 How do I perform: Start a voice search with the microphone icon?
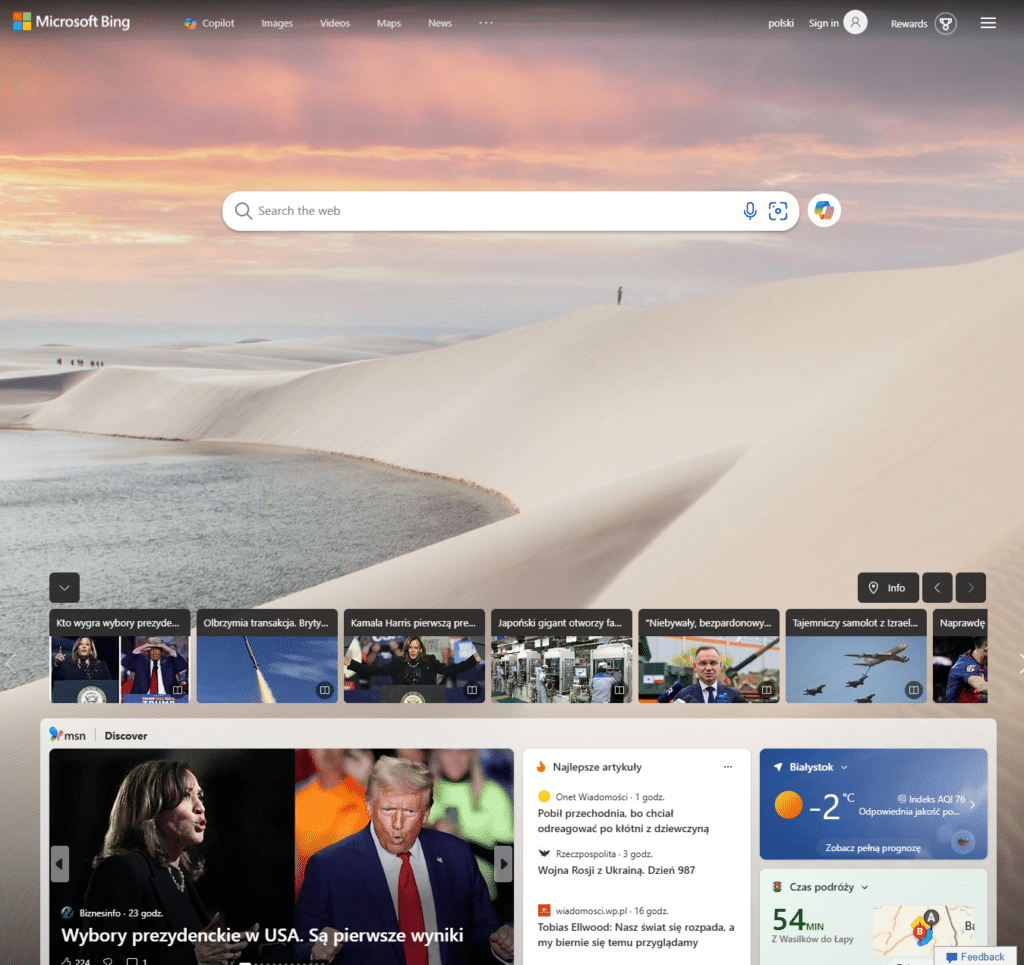tap(750, 211)
